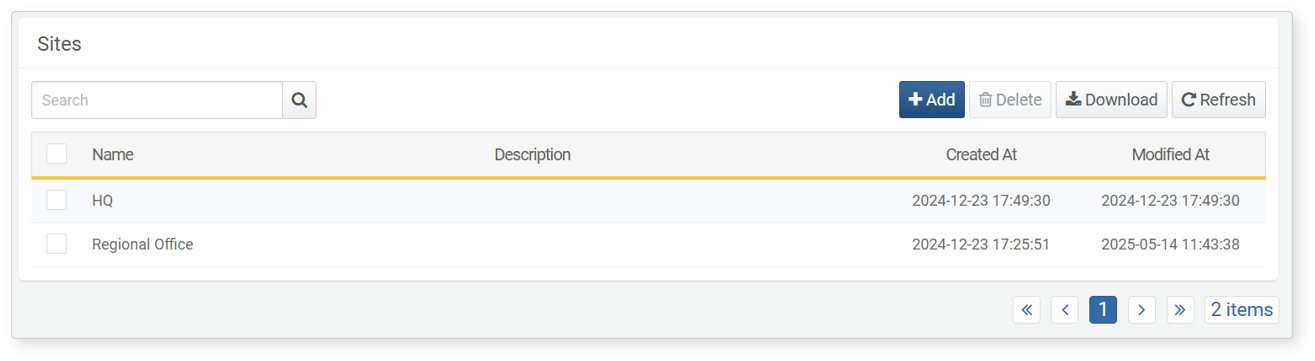The image size is (1315, 361).
Task: Refresh the sites table
Action: click(1218, 100)
